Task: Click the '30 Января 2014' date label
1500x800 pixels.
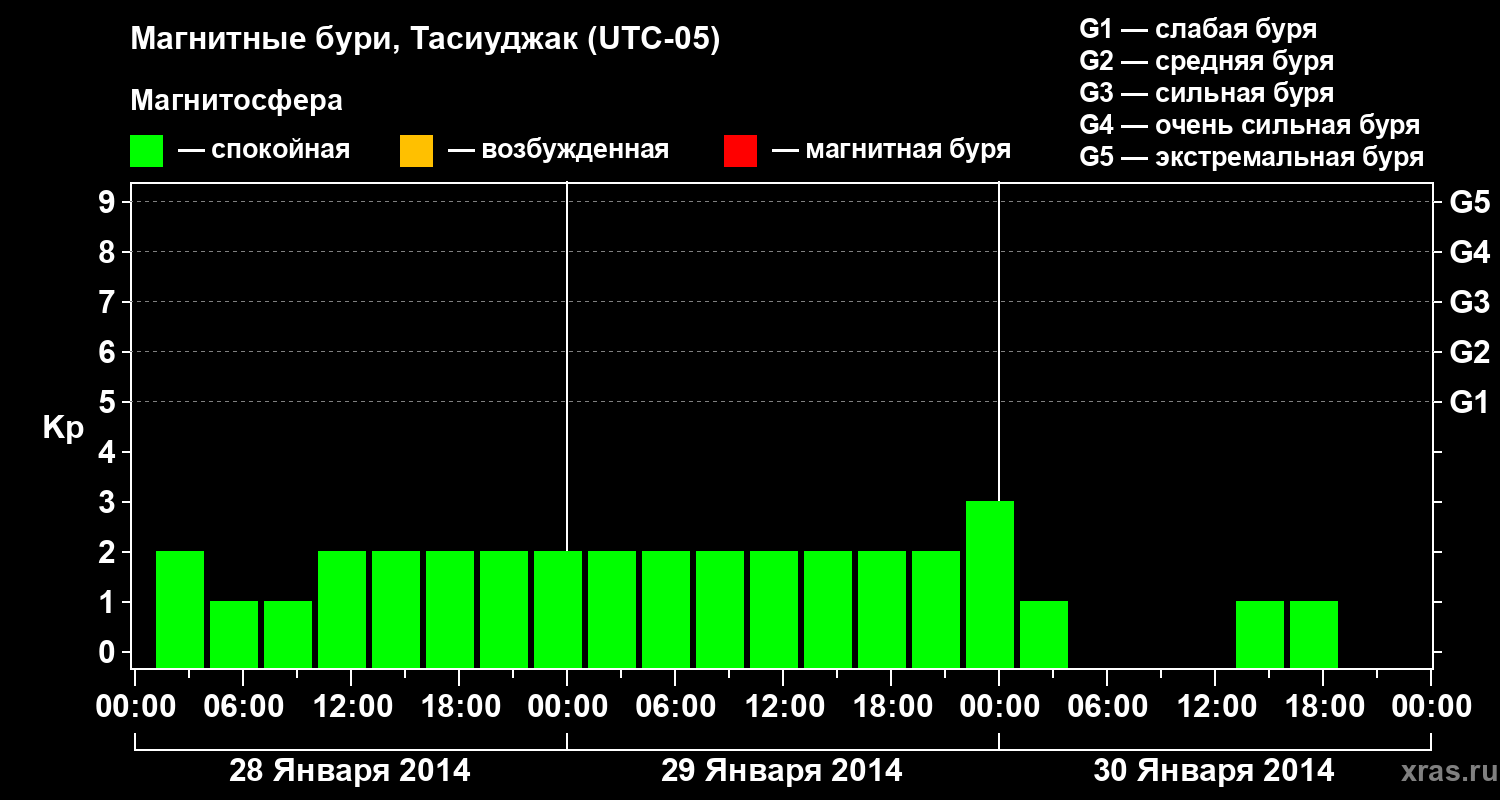Action: point(1214,771)
